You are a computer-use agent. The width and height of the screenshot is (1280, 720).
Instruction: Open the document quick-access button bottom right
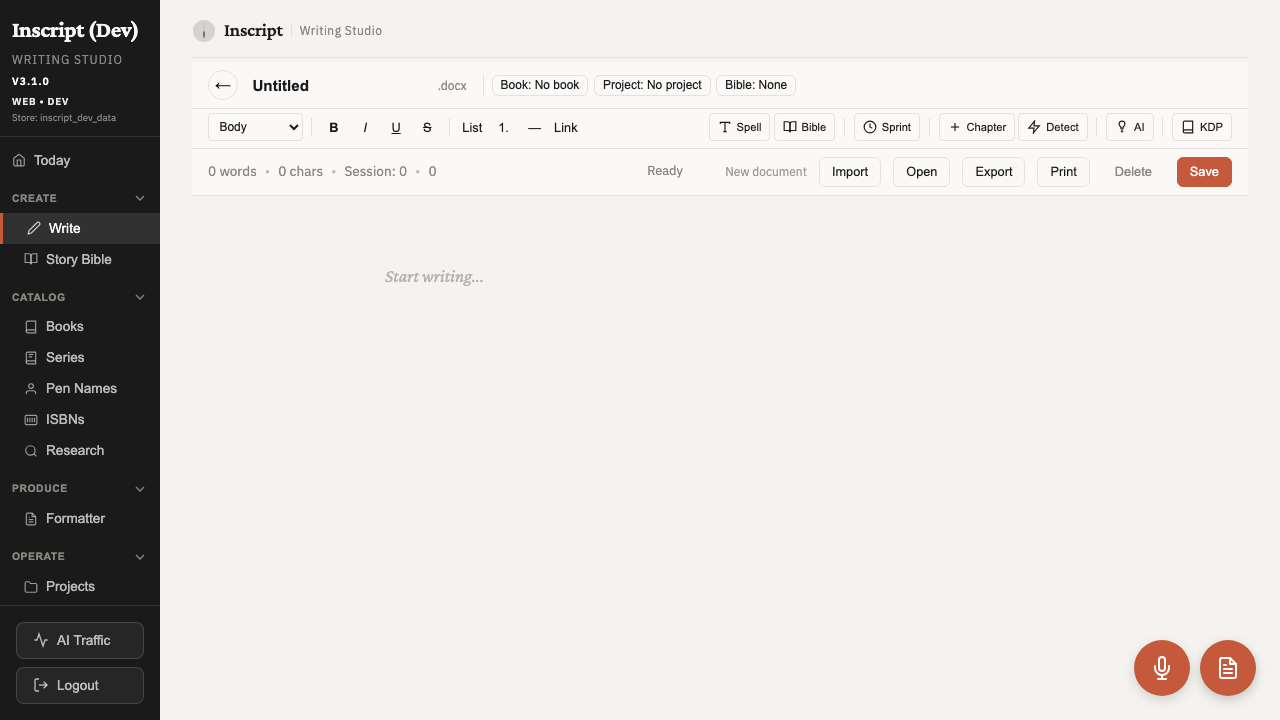click(1227, 667)
